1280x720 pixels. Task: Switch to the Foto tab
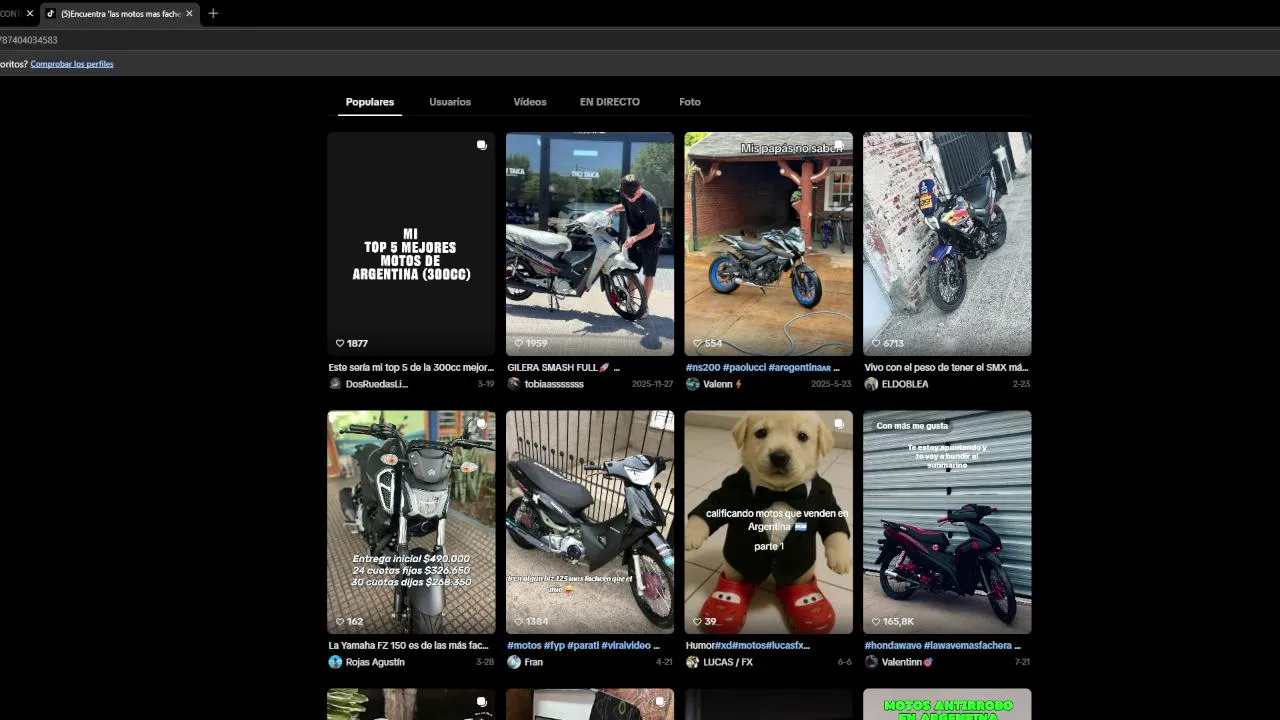click(x=690, y=102)
